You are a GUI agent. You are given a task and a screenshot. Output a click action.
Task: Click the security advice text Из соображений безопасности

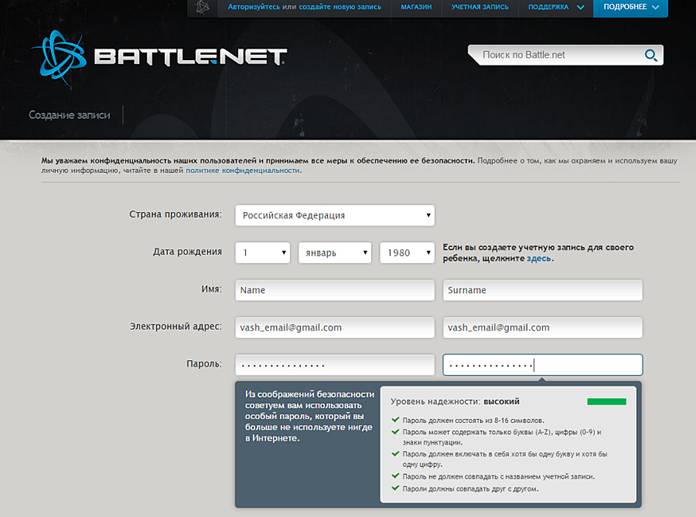click(x=309, y=416)
